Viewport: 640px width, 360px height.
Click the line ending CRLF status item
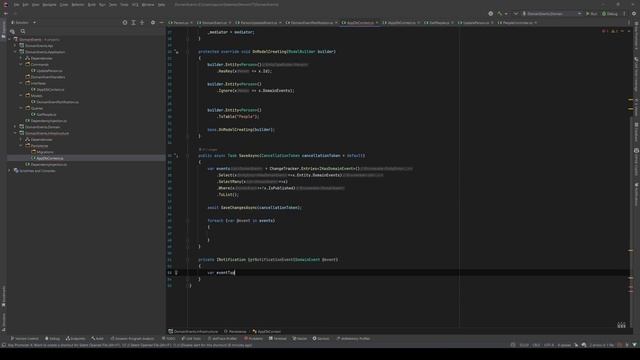point(536,345)
